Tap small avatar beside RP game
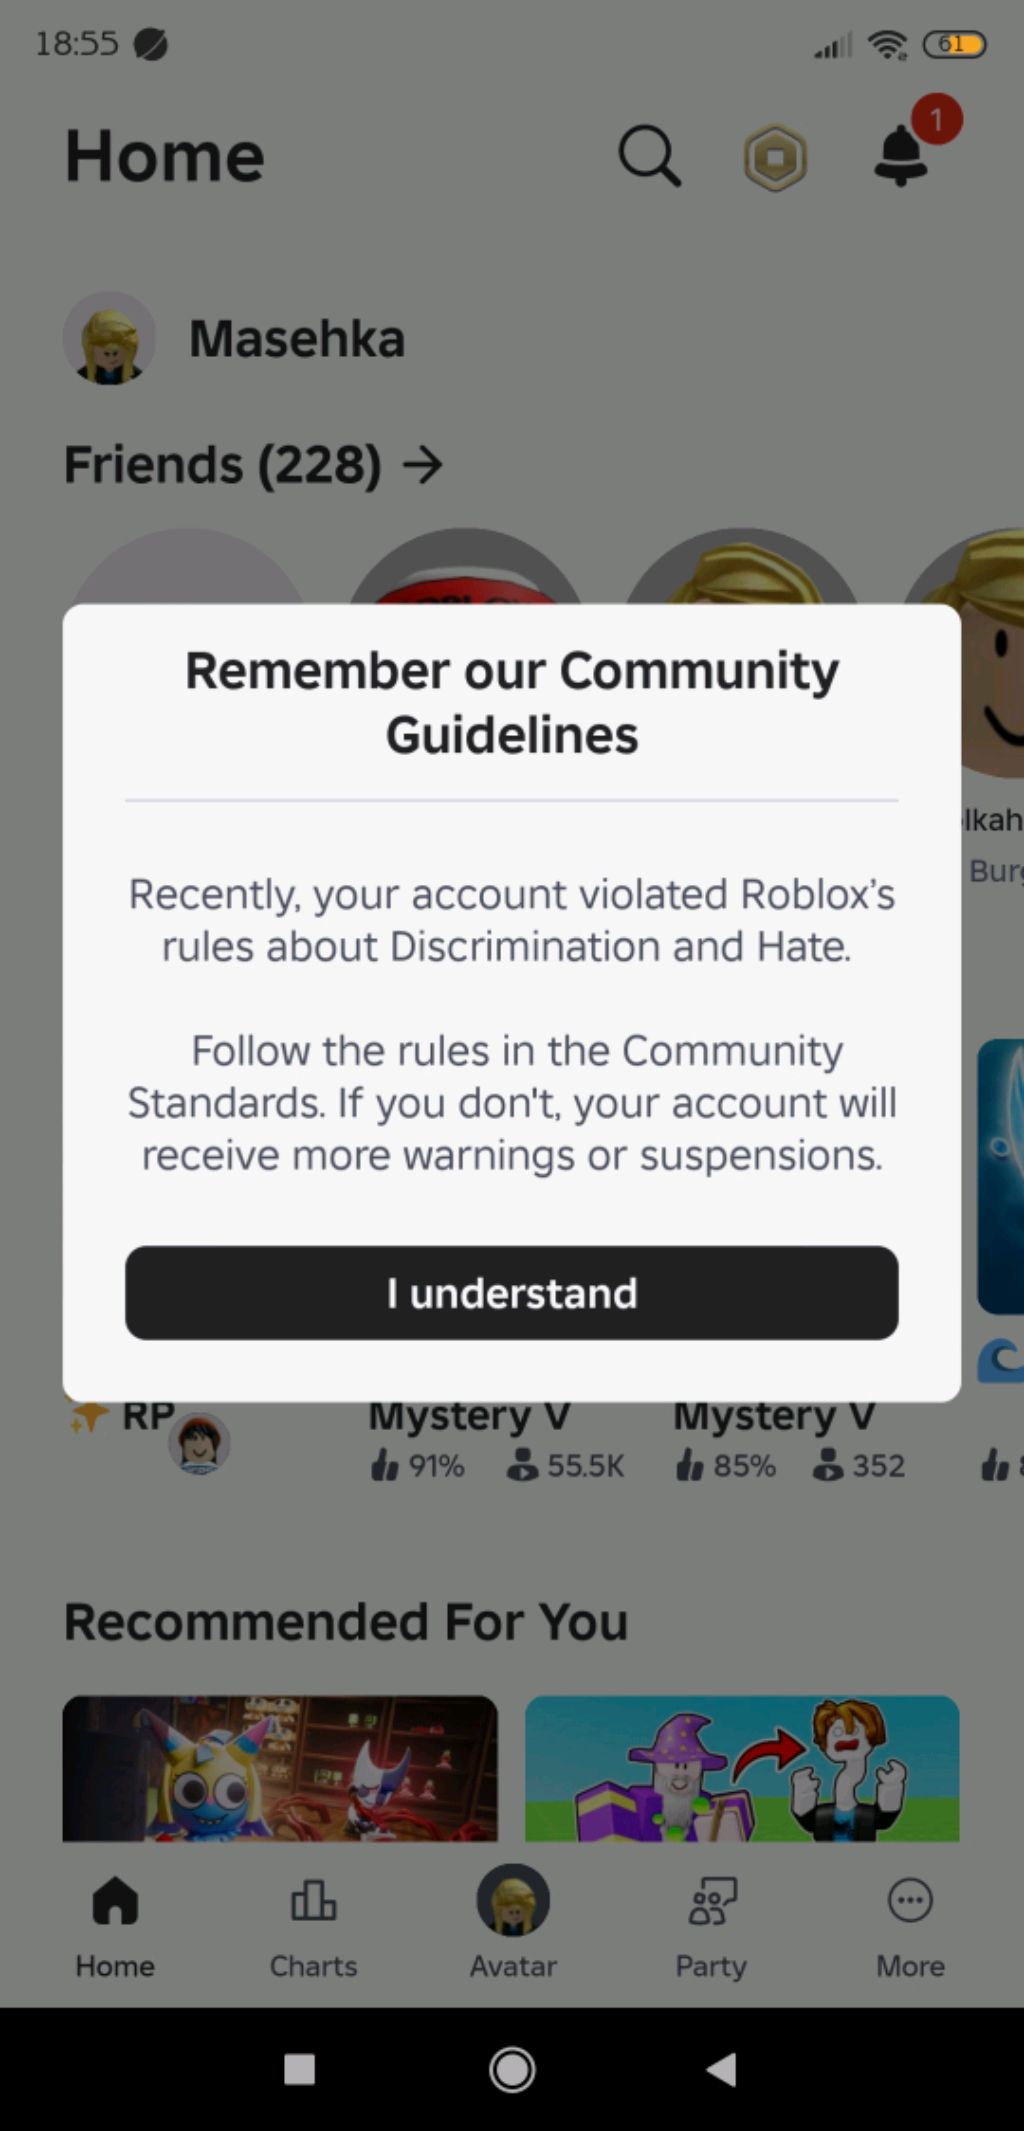1024x2131 pixels. point(199,1444)
